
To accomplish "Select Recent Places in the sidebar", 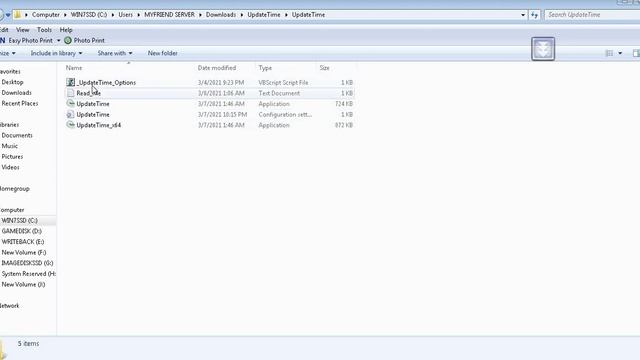I will 20,103.
